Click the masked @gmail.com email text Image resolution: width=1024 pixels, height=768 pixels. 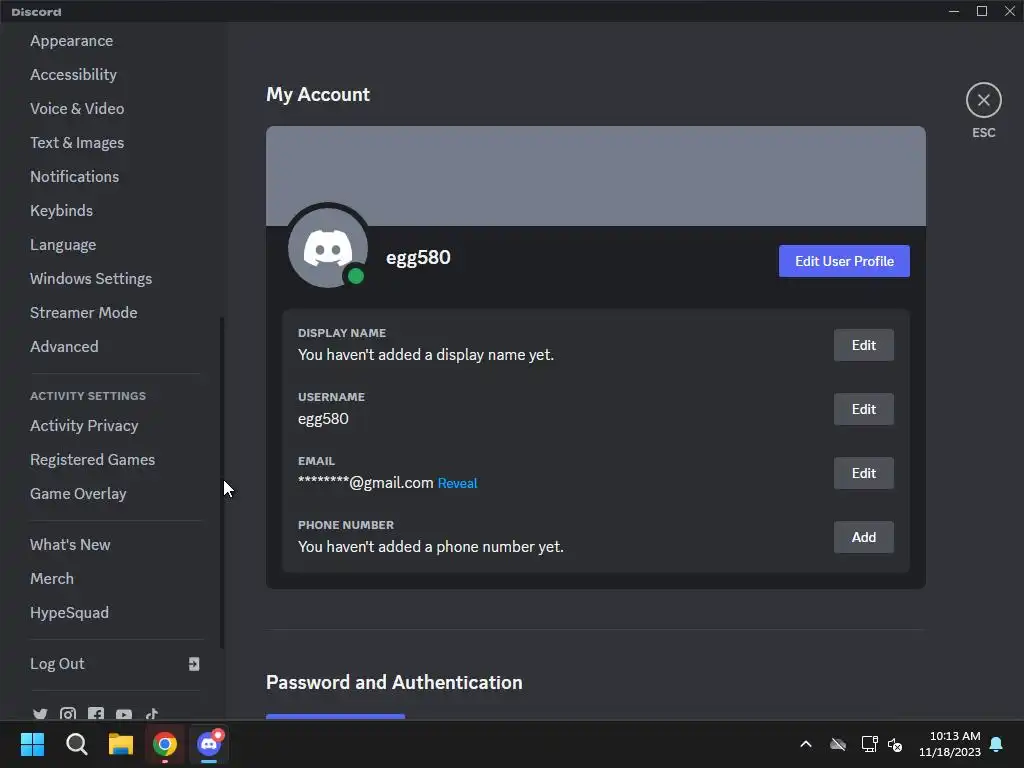tap(366, 483)
